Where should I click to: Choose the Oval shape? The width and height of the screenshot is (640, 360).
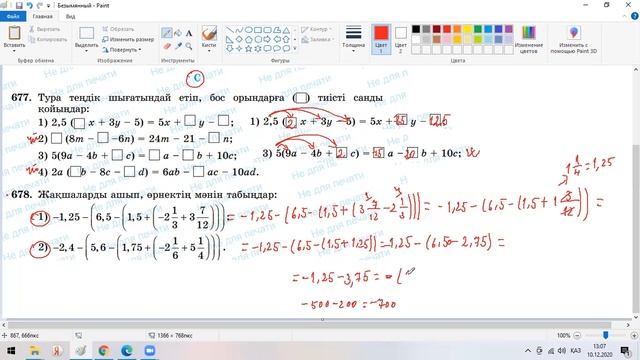249,30
